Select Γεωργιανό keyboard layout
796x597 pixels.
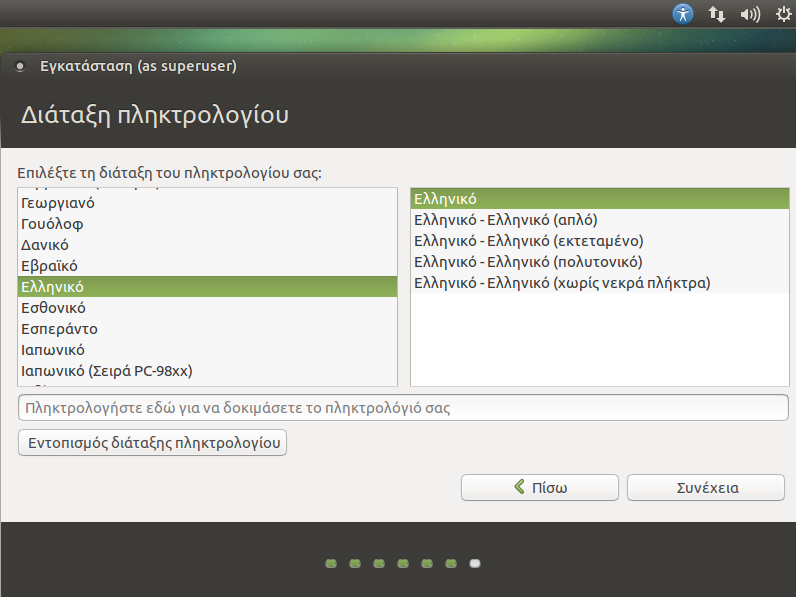(x=58, y=203)
